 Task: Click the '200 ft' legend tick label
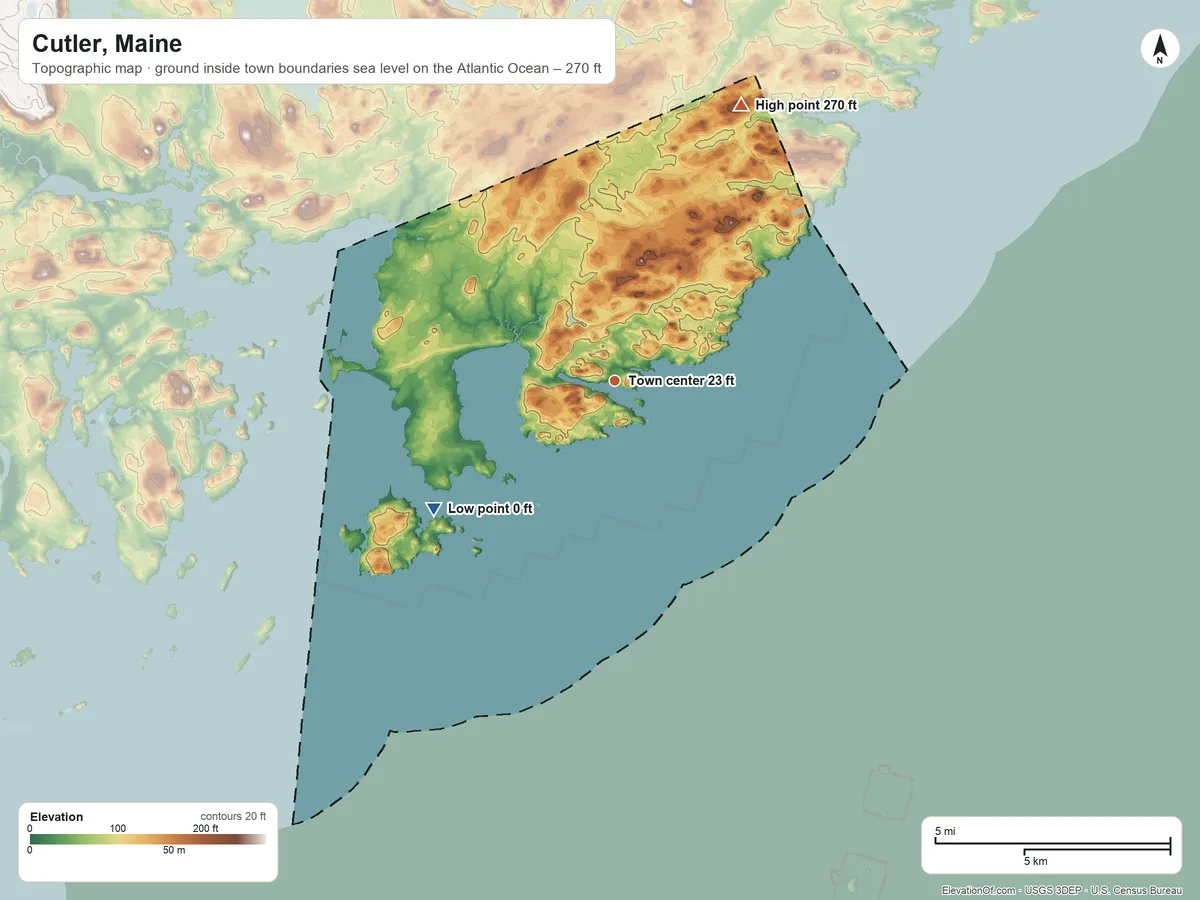206,829
